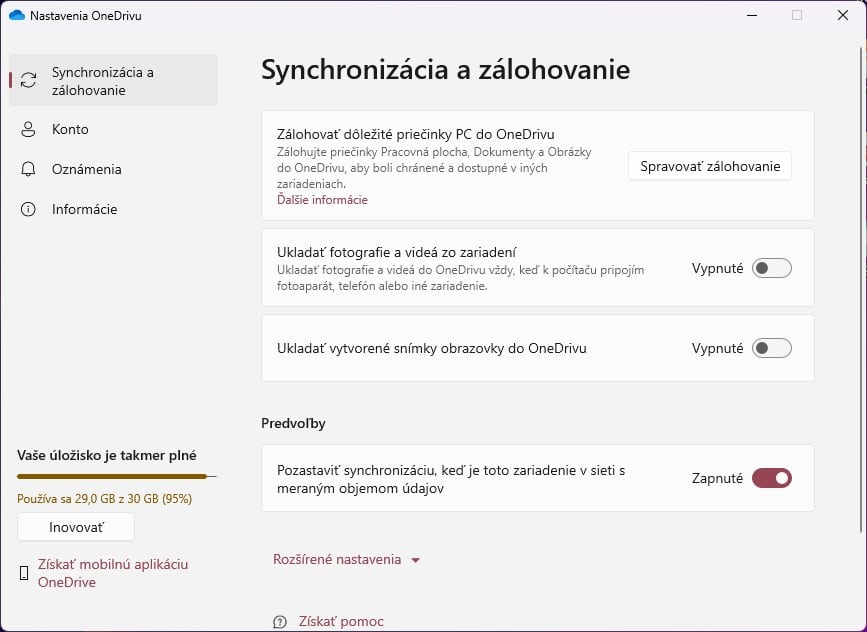Click the bell icon beside Oznámenia
This screenshot has height=632, width=867.
[x=28, y=169]
